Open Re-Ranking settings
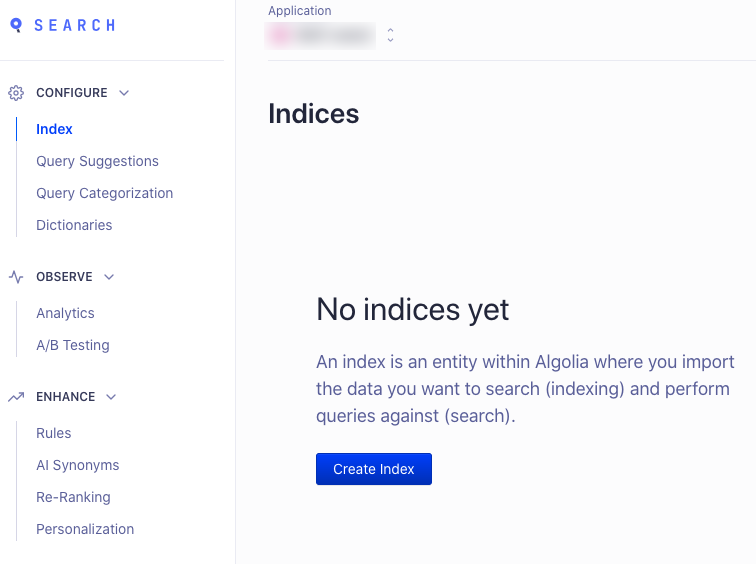Image resolution: width=756 pixels, height=564 pixels. coord(73,497)
